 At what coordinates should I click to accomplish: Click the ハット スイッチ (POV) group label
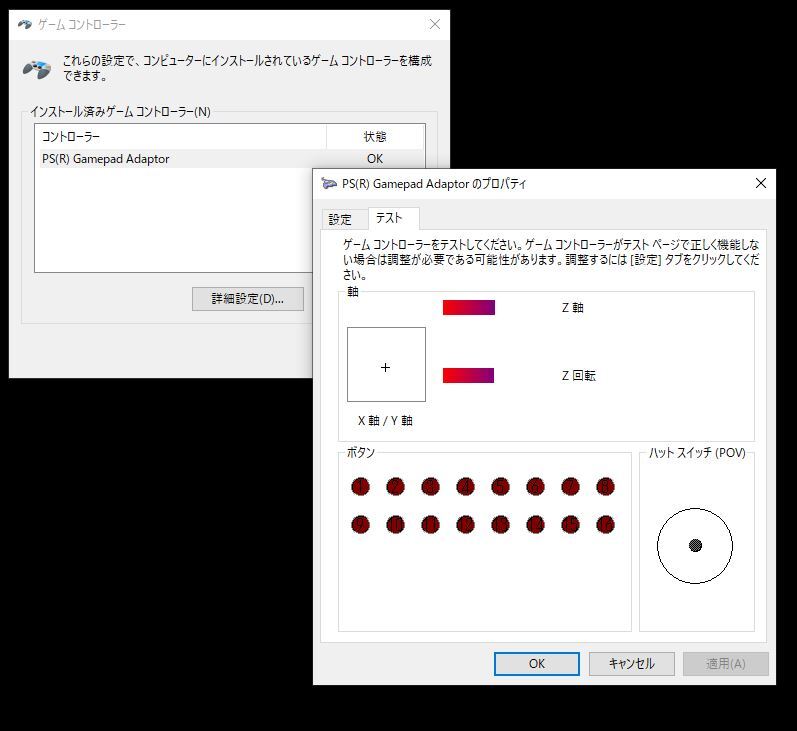(697, 452)
